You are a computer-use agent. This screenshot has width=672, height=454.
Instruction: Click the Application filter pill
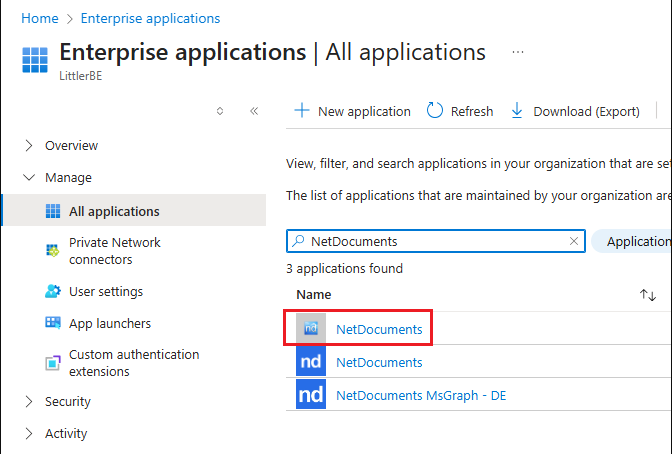[632, 241]
